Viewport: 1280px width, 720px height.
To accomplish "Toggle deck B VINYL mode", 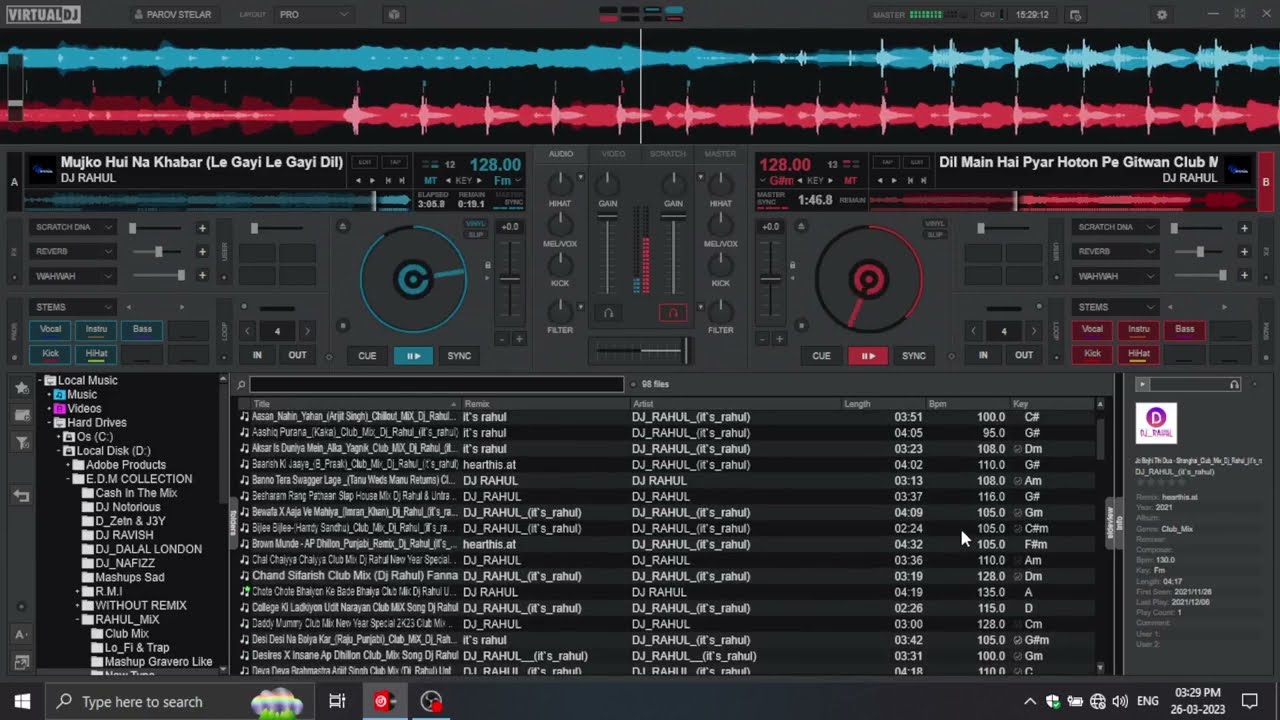I will coord(935,224).
